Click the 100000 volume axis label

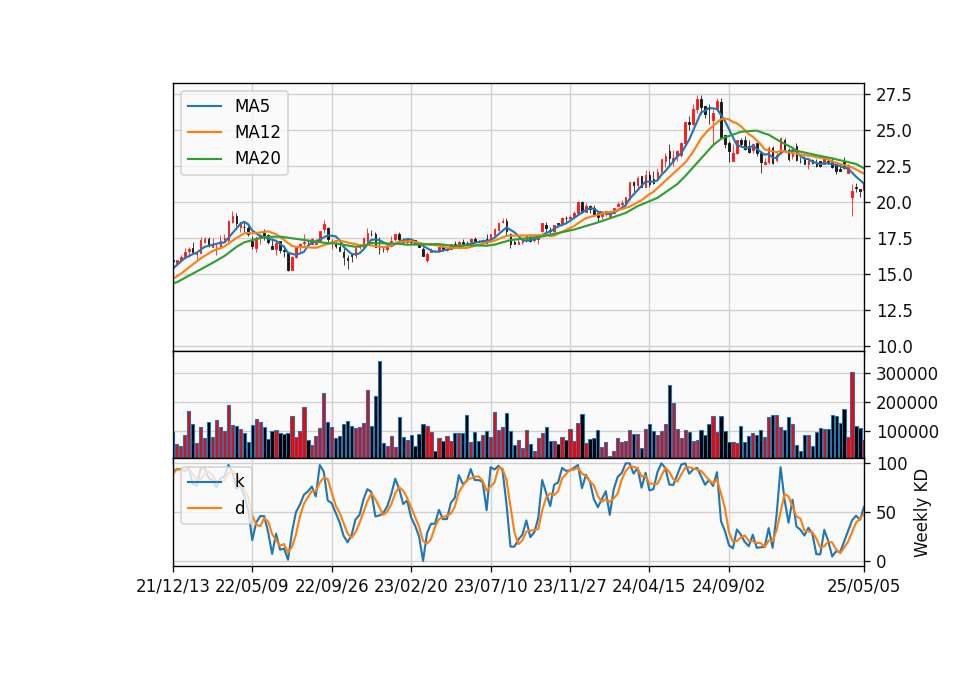pyautogui.click(x=907, y=432)
